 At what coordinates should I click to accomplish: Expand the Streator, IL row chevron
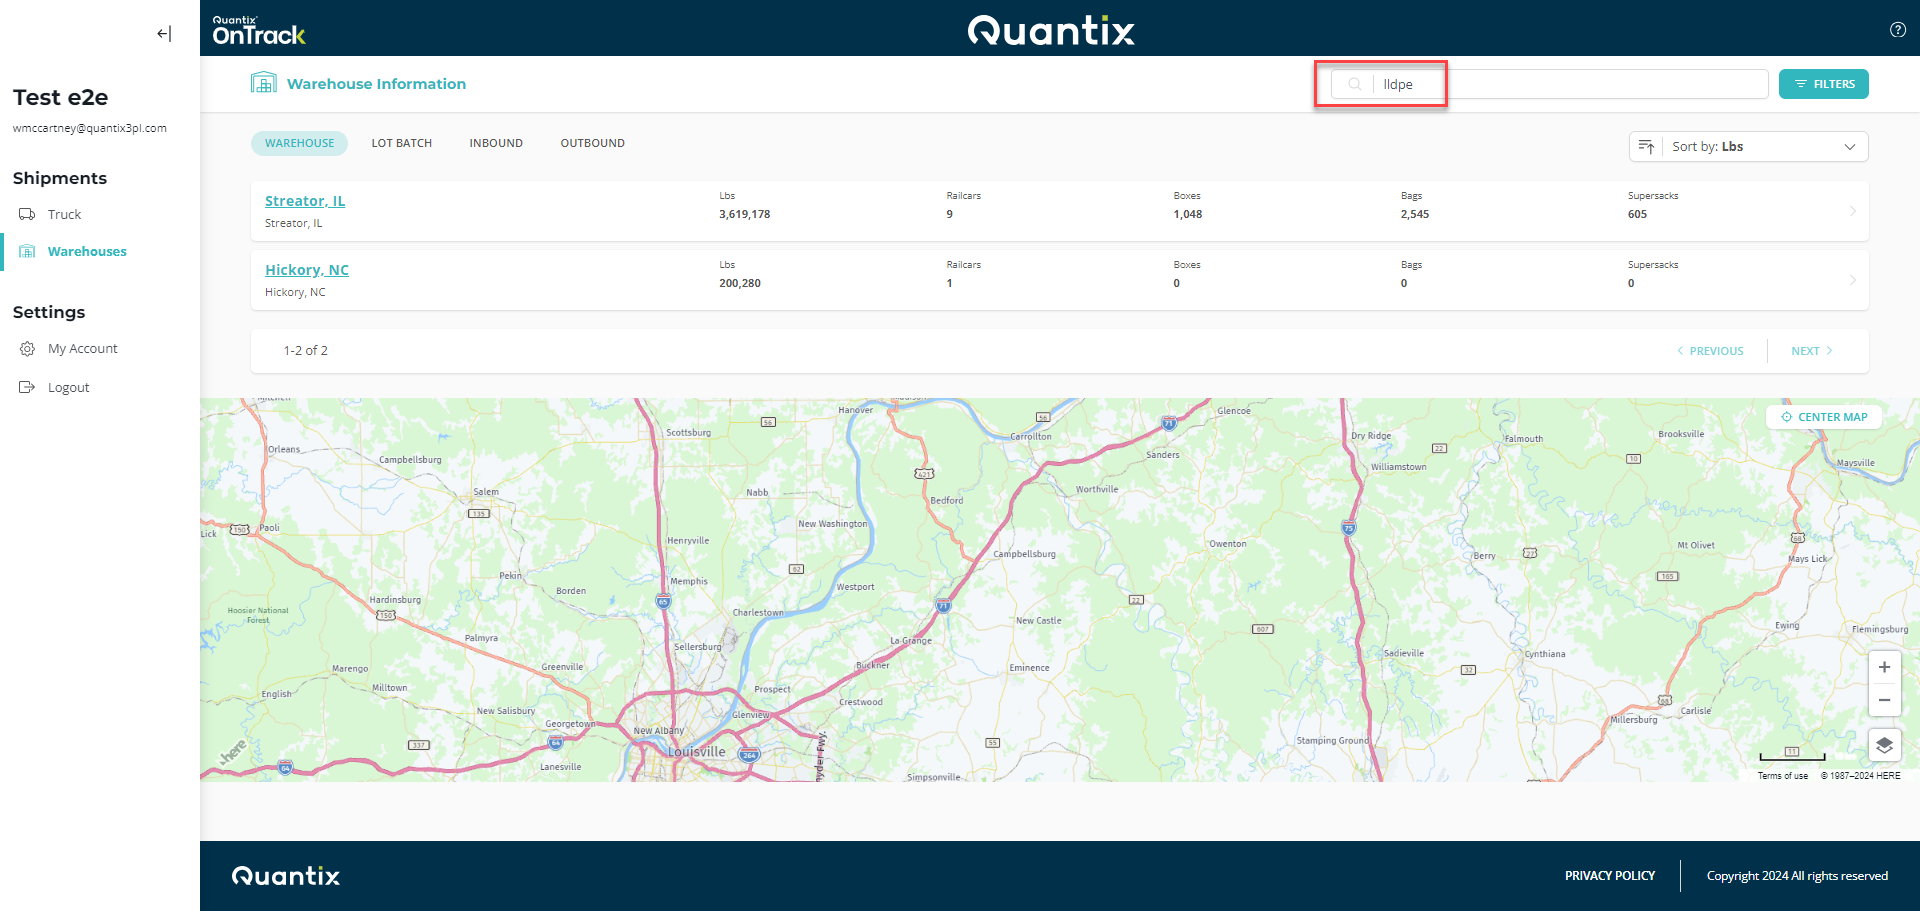(x=1852, y=211)
